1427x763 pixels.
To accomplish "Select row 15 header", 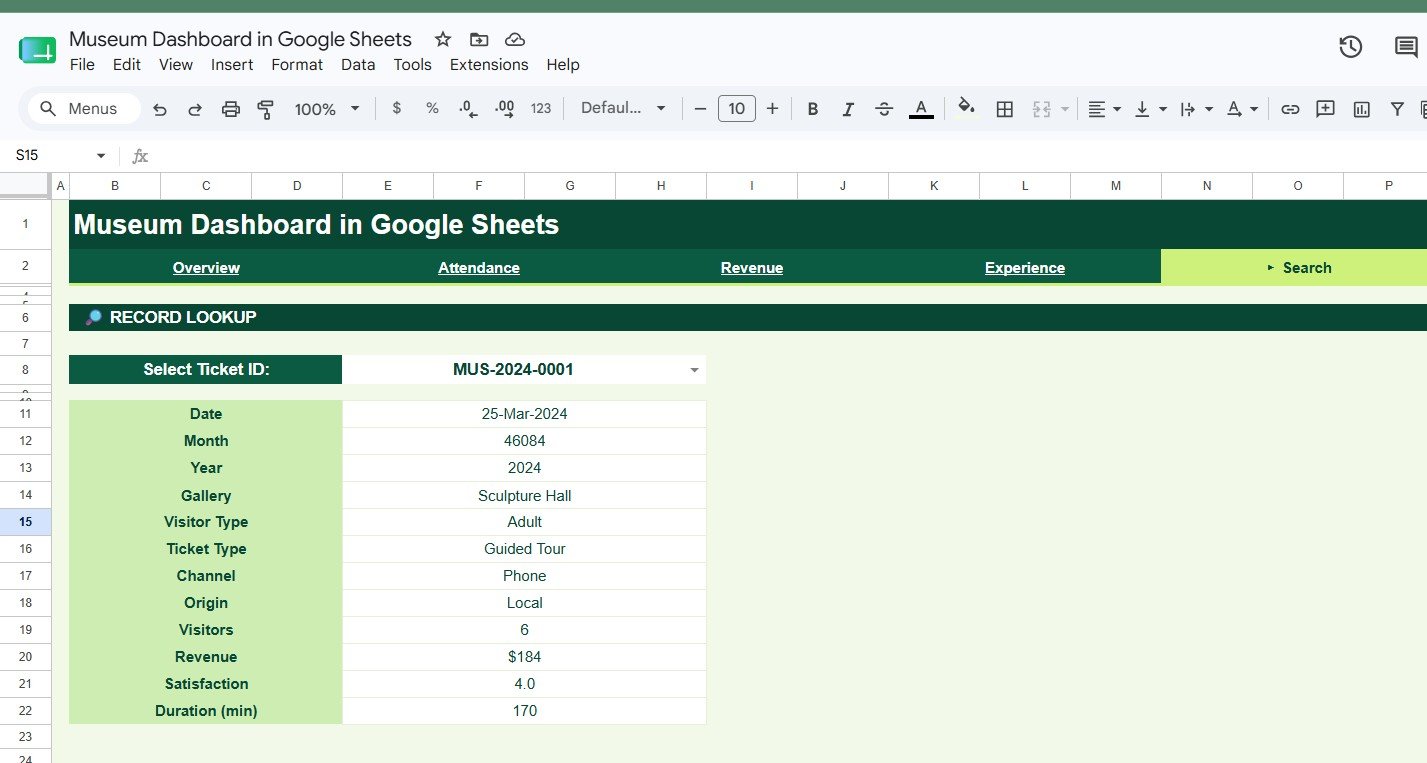I will pos(25,522).
